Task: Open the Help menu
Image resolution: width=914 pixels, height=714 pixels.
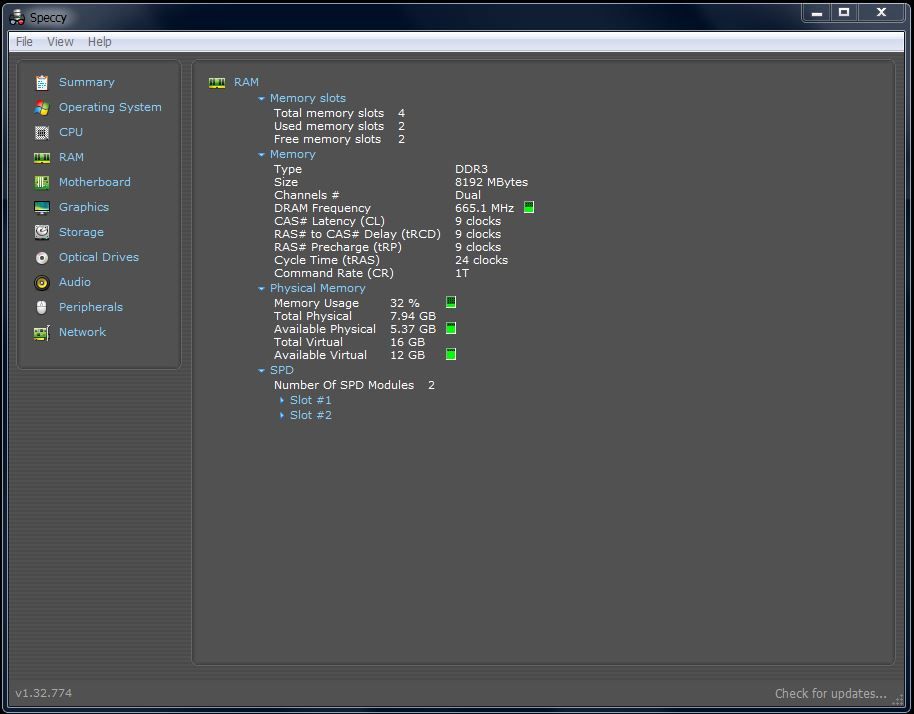Action: click(x=100, y=41)
